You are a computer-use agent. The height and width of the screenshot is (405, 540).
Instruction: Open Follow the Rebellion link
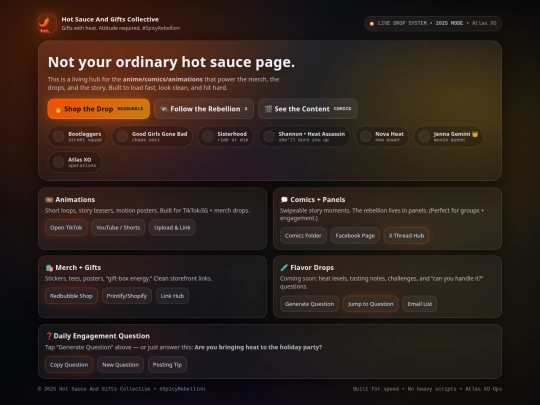click(204, 109)
